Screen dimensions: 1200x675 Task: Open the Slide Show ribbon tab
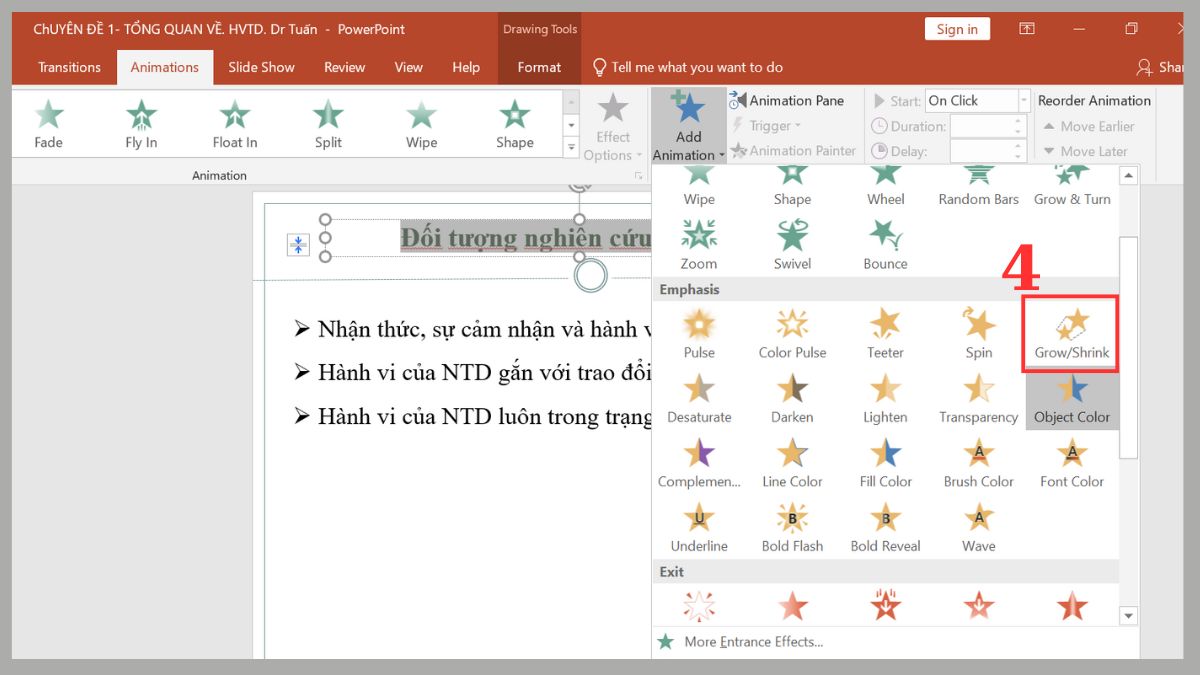tap(261, 67)
